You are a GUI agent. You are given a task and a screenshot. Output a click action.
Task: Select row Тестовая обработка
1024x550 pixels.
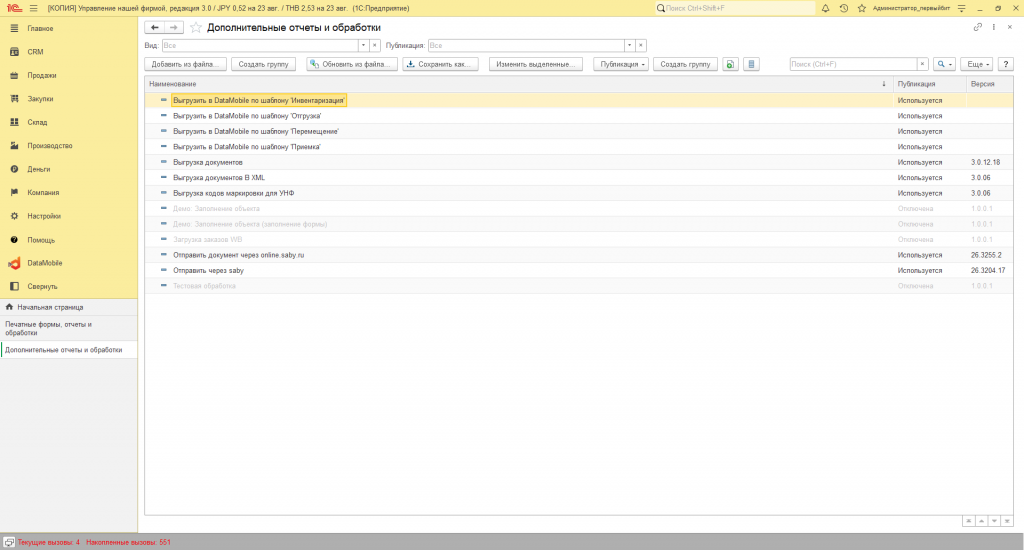(x=579, y=286)
